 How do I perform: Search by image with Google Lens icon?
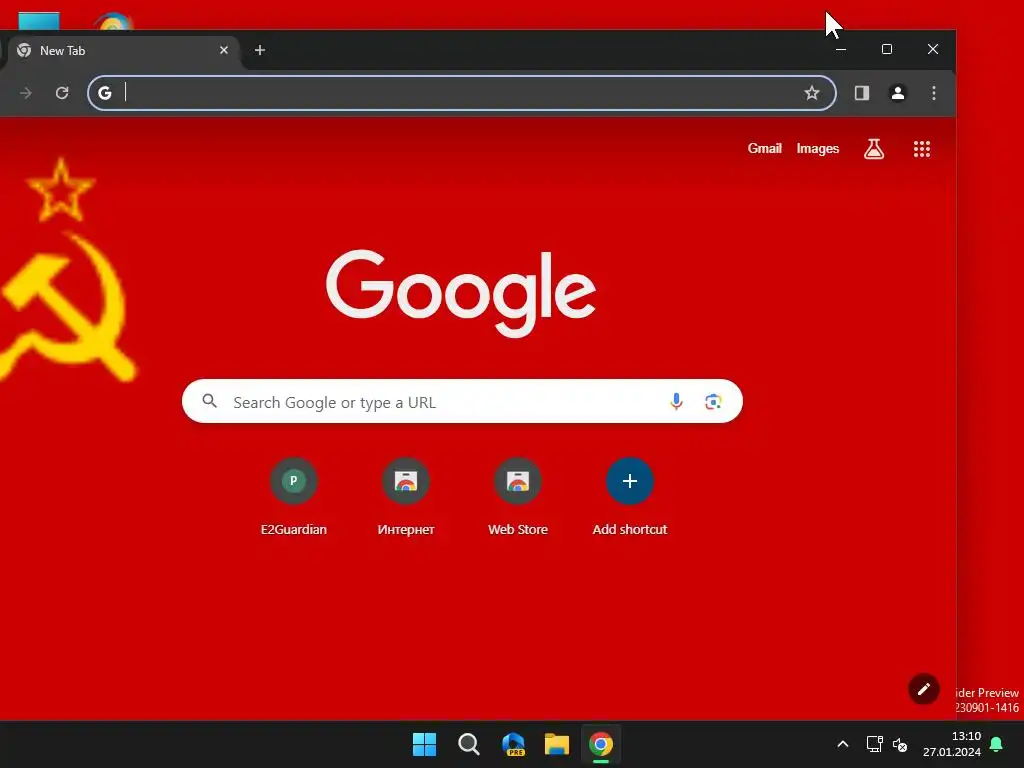point(713,402)
